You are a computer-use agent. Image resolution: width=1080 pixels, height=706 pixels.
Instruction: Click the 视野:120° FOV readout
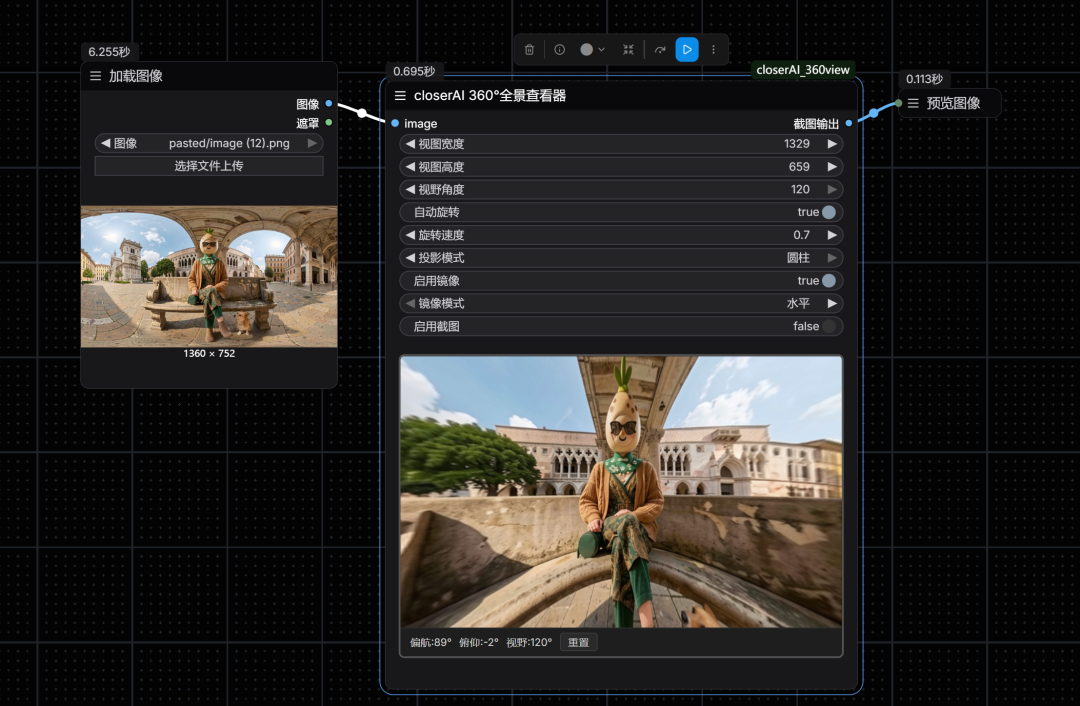(529, 643)
